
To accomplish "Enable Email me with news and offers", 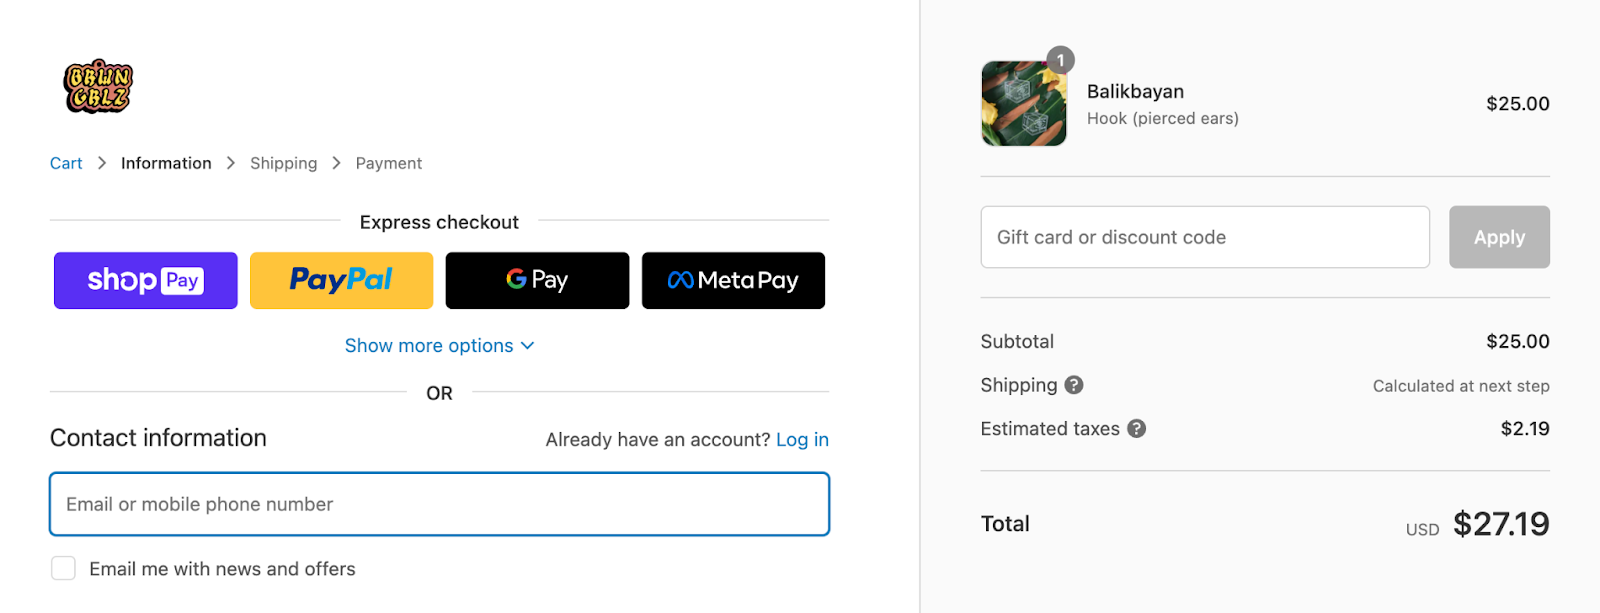I will pos(64,569).
